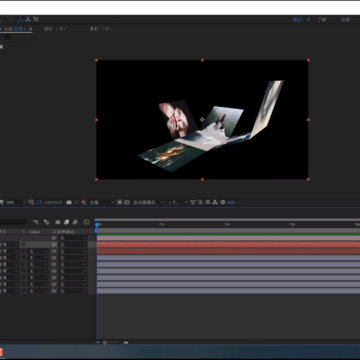
Task: Open the color channel RGB icon menu
Action: point(83,202)
